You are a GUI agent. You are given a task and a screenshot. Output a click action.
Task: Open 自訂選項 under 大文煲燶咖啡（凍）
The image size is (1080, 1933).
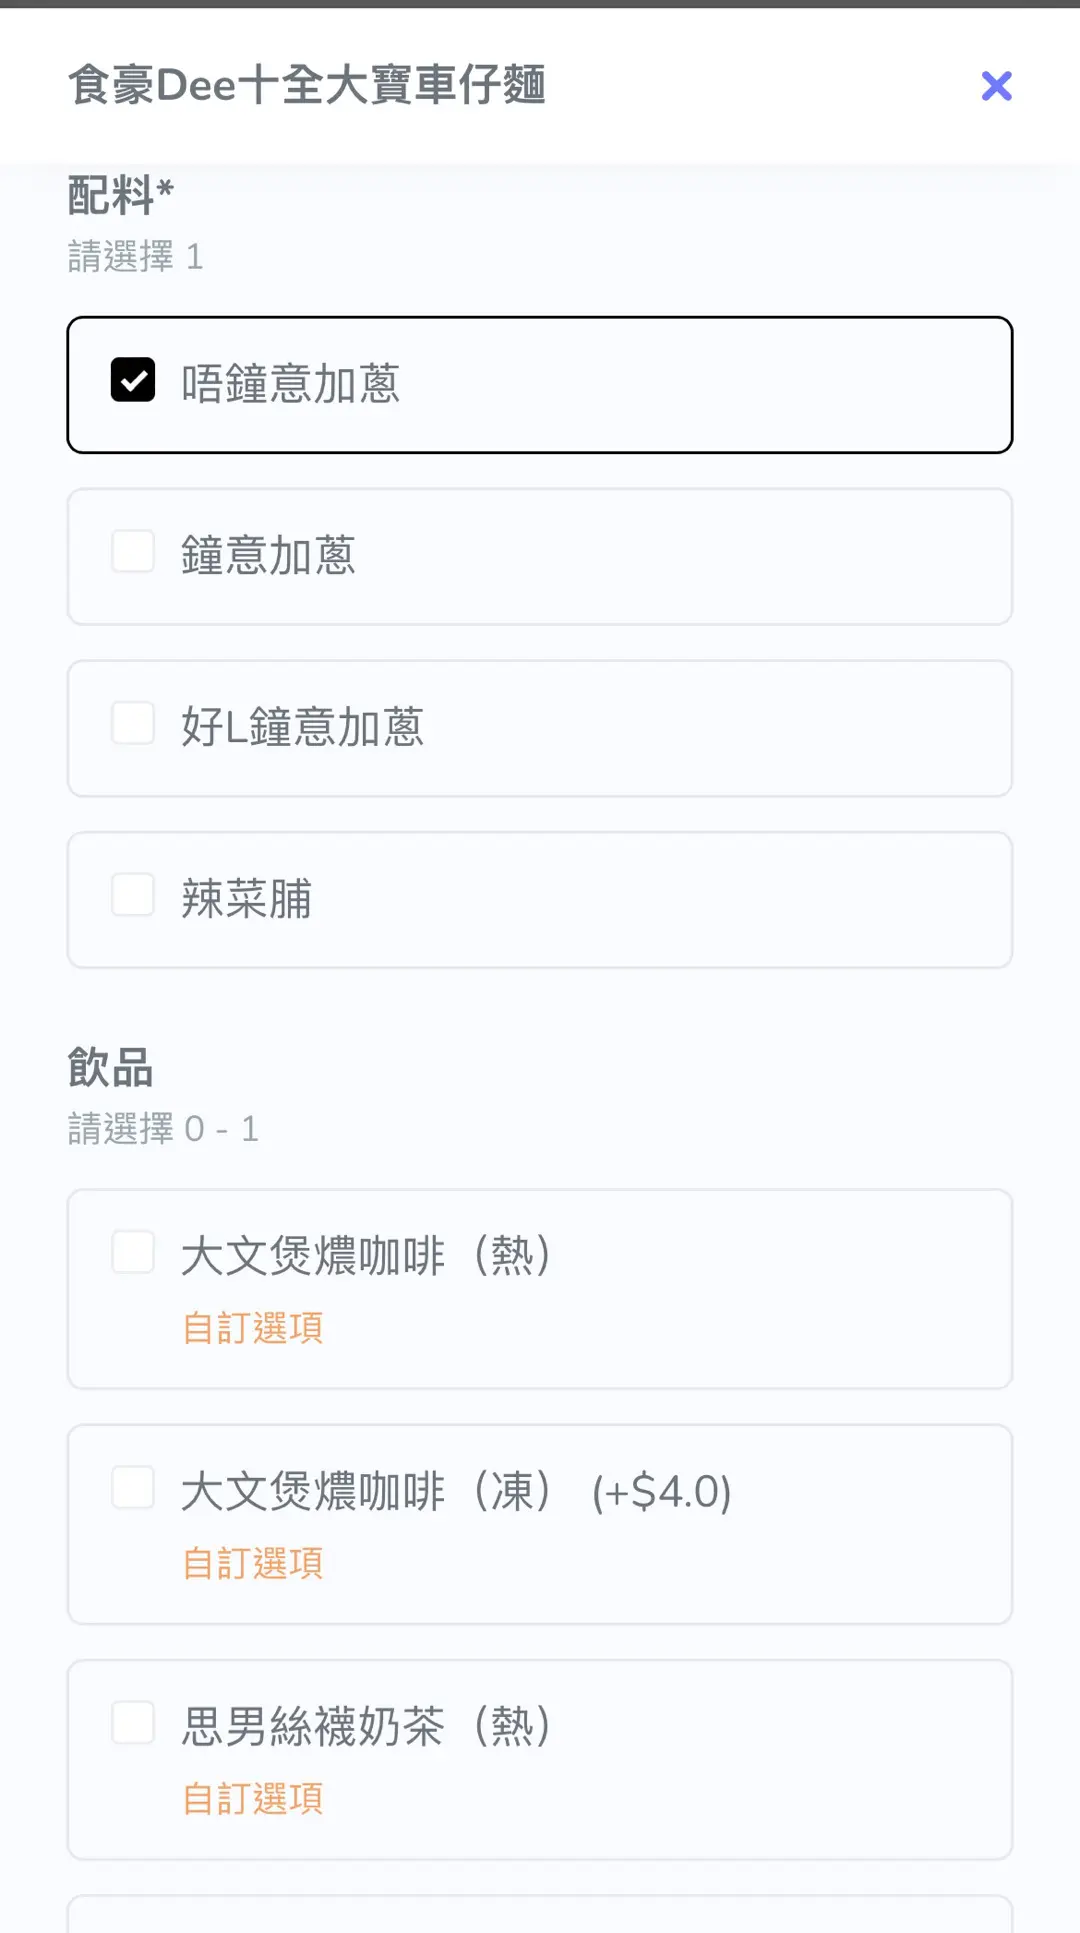(x=253, y=1564)
